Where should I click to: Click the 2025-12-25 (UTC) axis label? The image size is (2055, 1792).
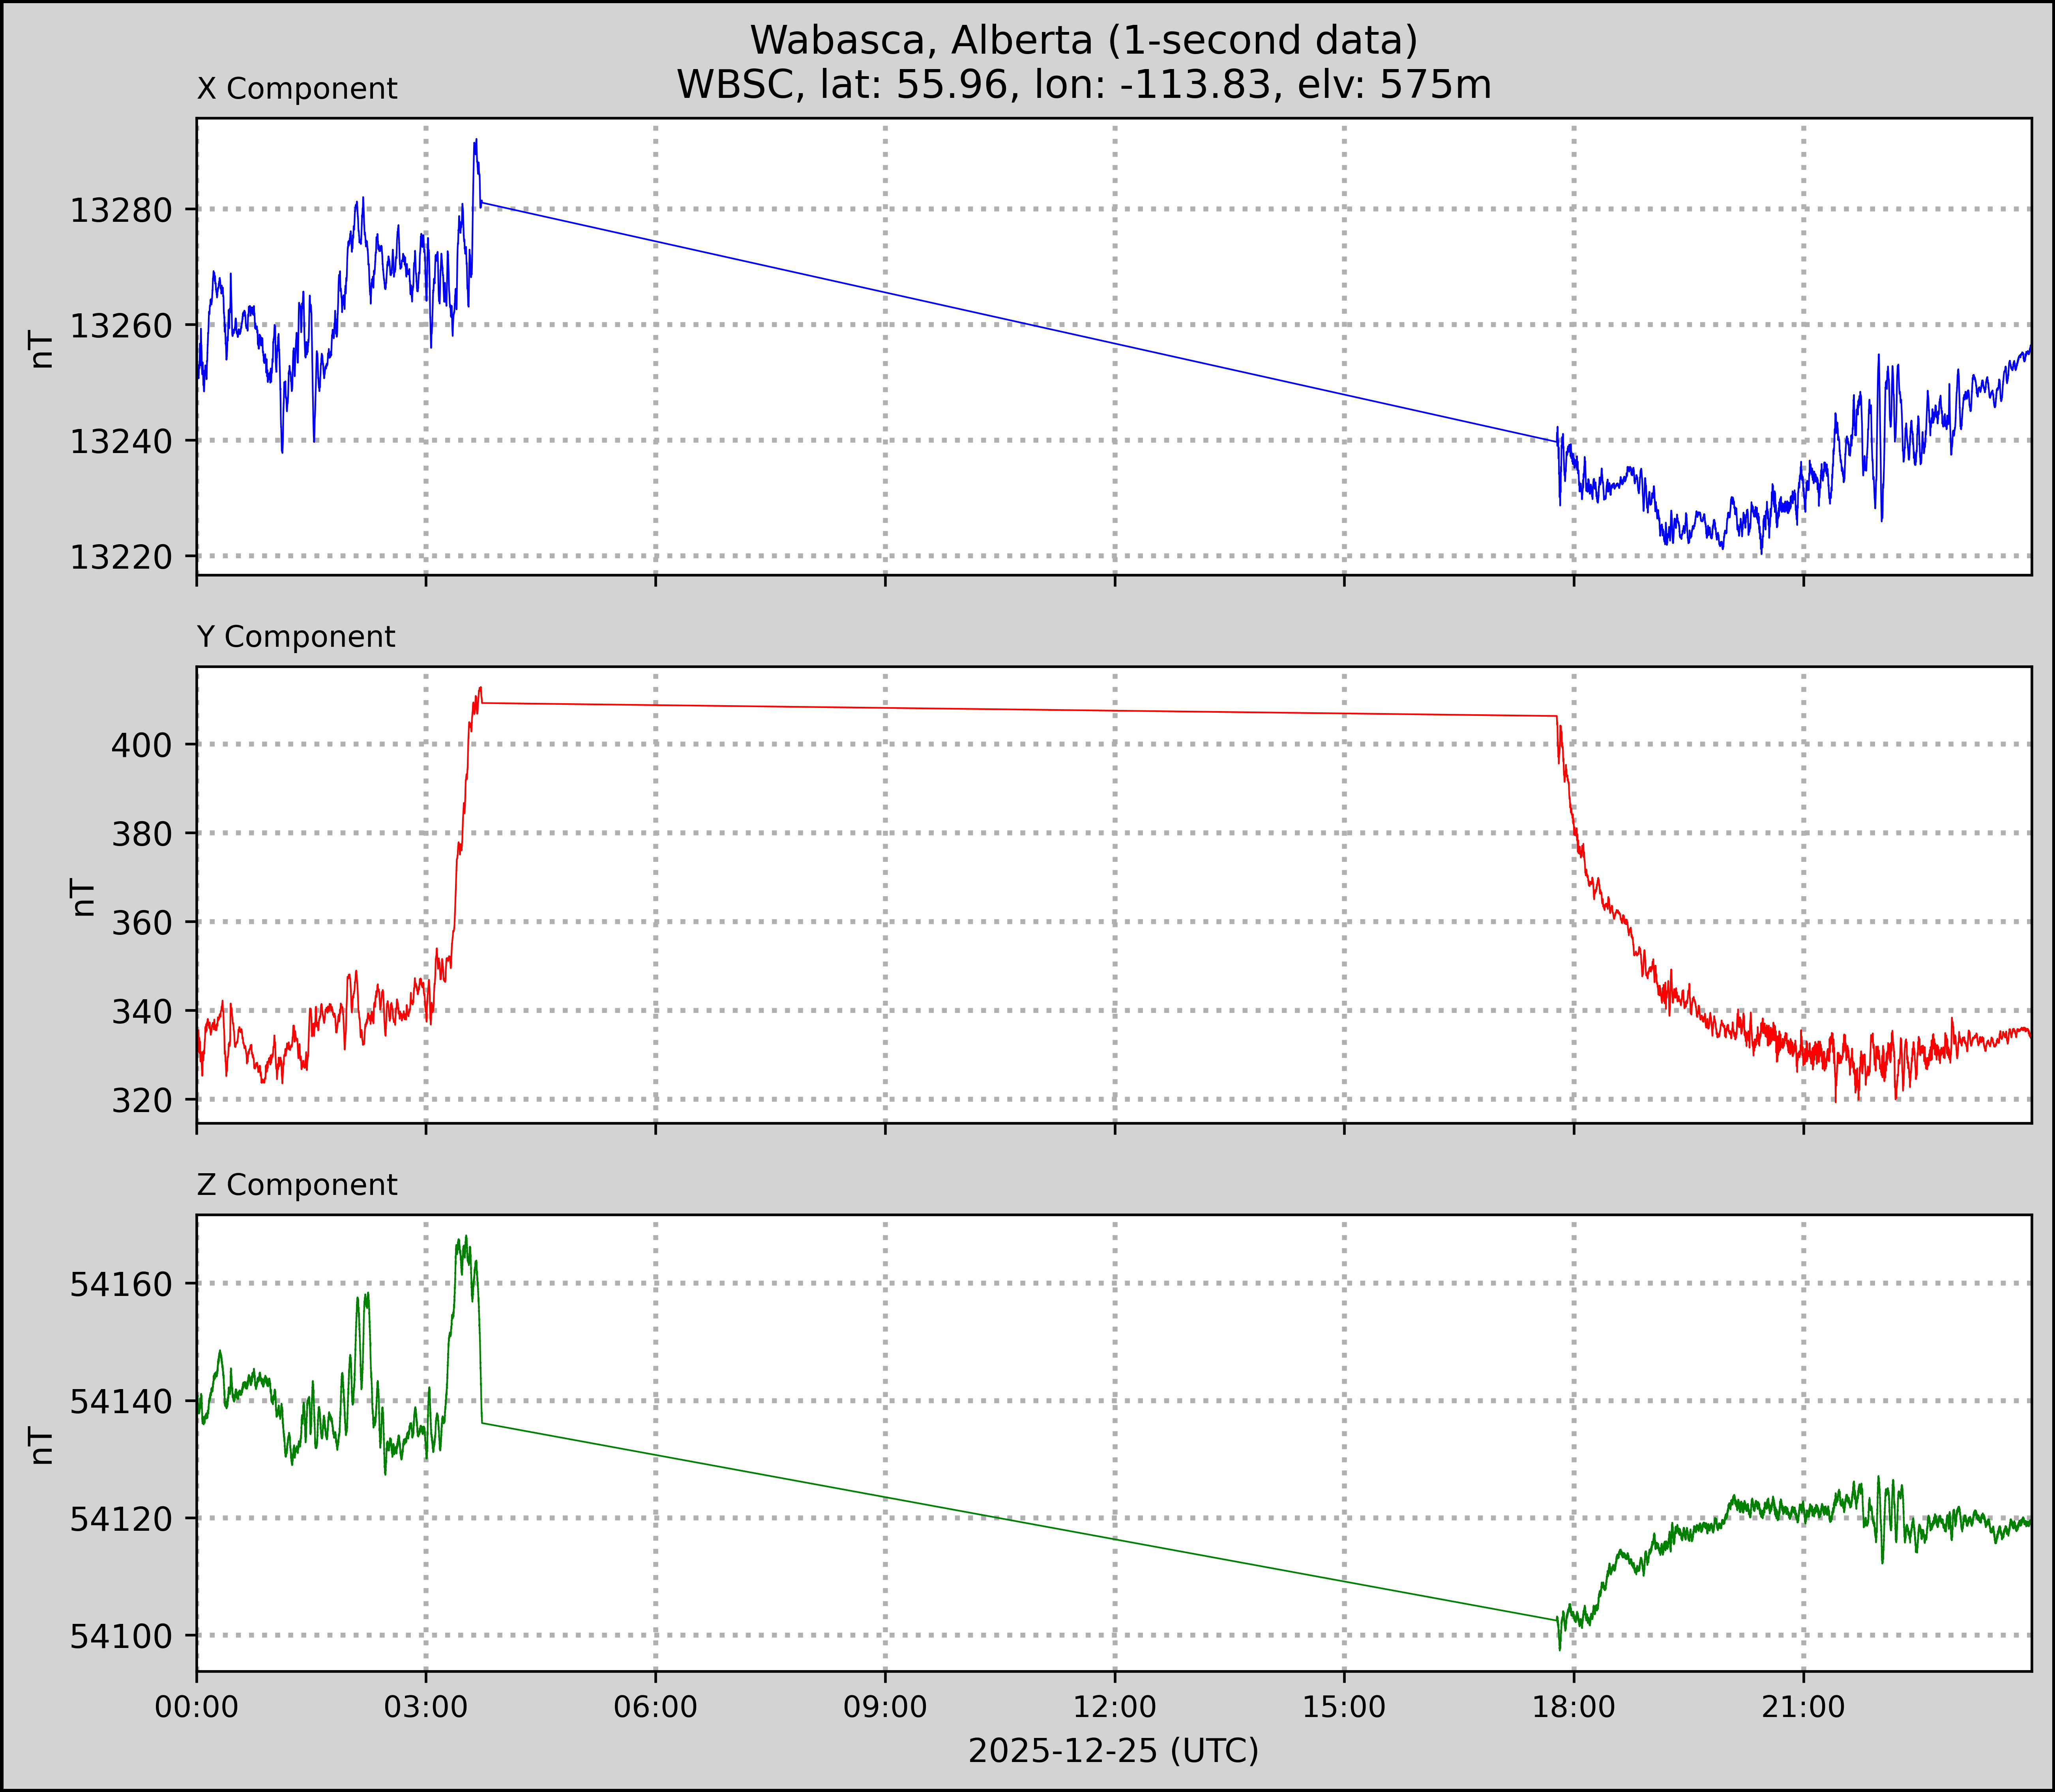[1113, 1750]
